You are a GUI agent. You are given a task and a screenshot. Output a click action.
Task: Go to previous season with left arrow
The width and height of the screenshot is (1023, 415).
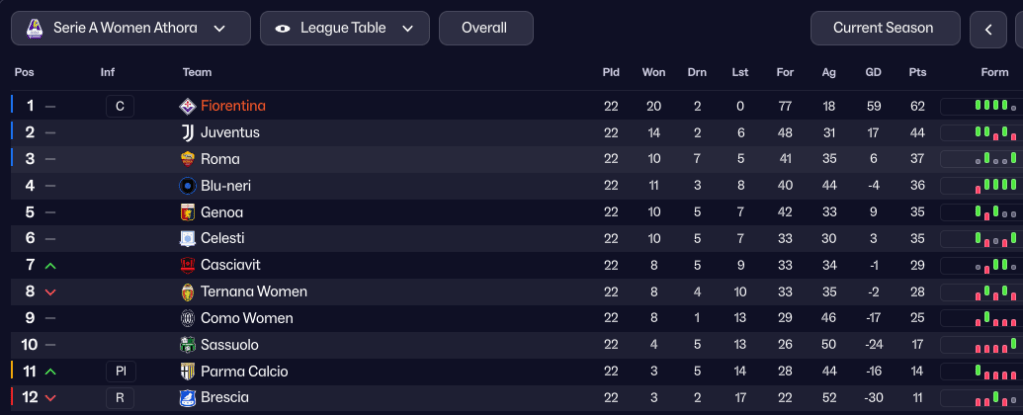988,29
